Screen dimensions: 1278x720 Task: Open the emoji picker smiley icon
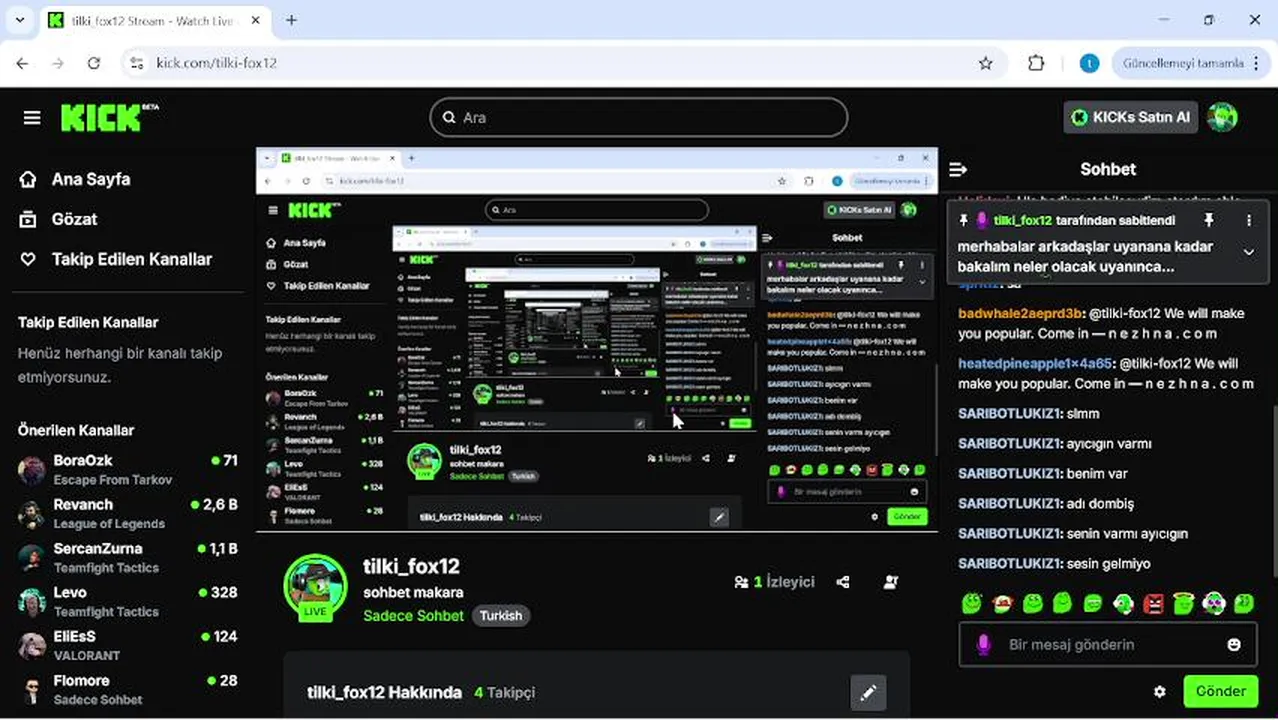click(1234, 645)
